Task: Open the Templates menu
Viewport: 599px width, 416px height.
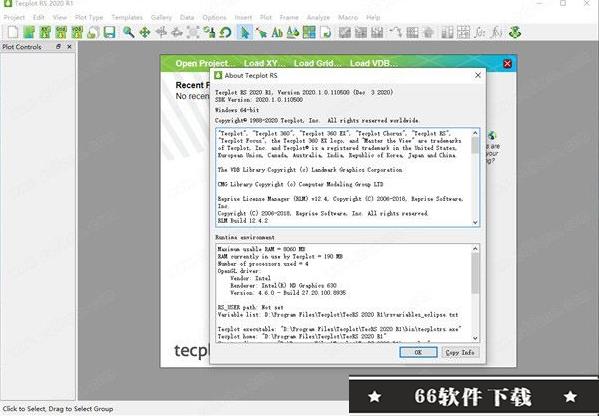Action: click(127, 17)
